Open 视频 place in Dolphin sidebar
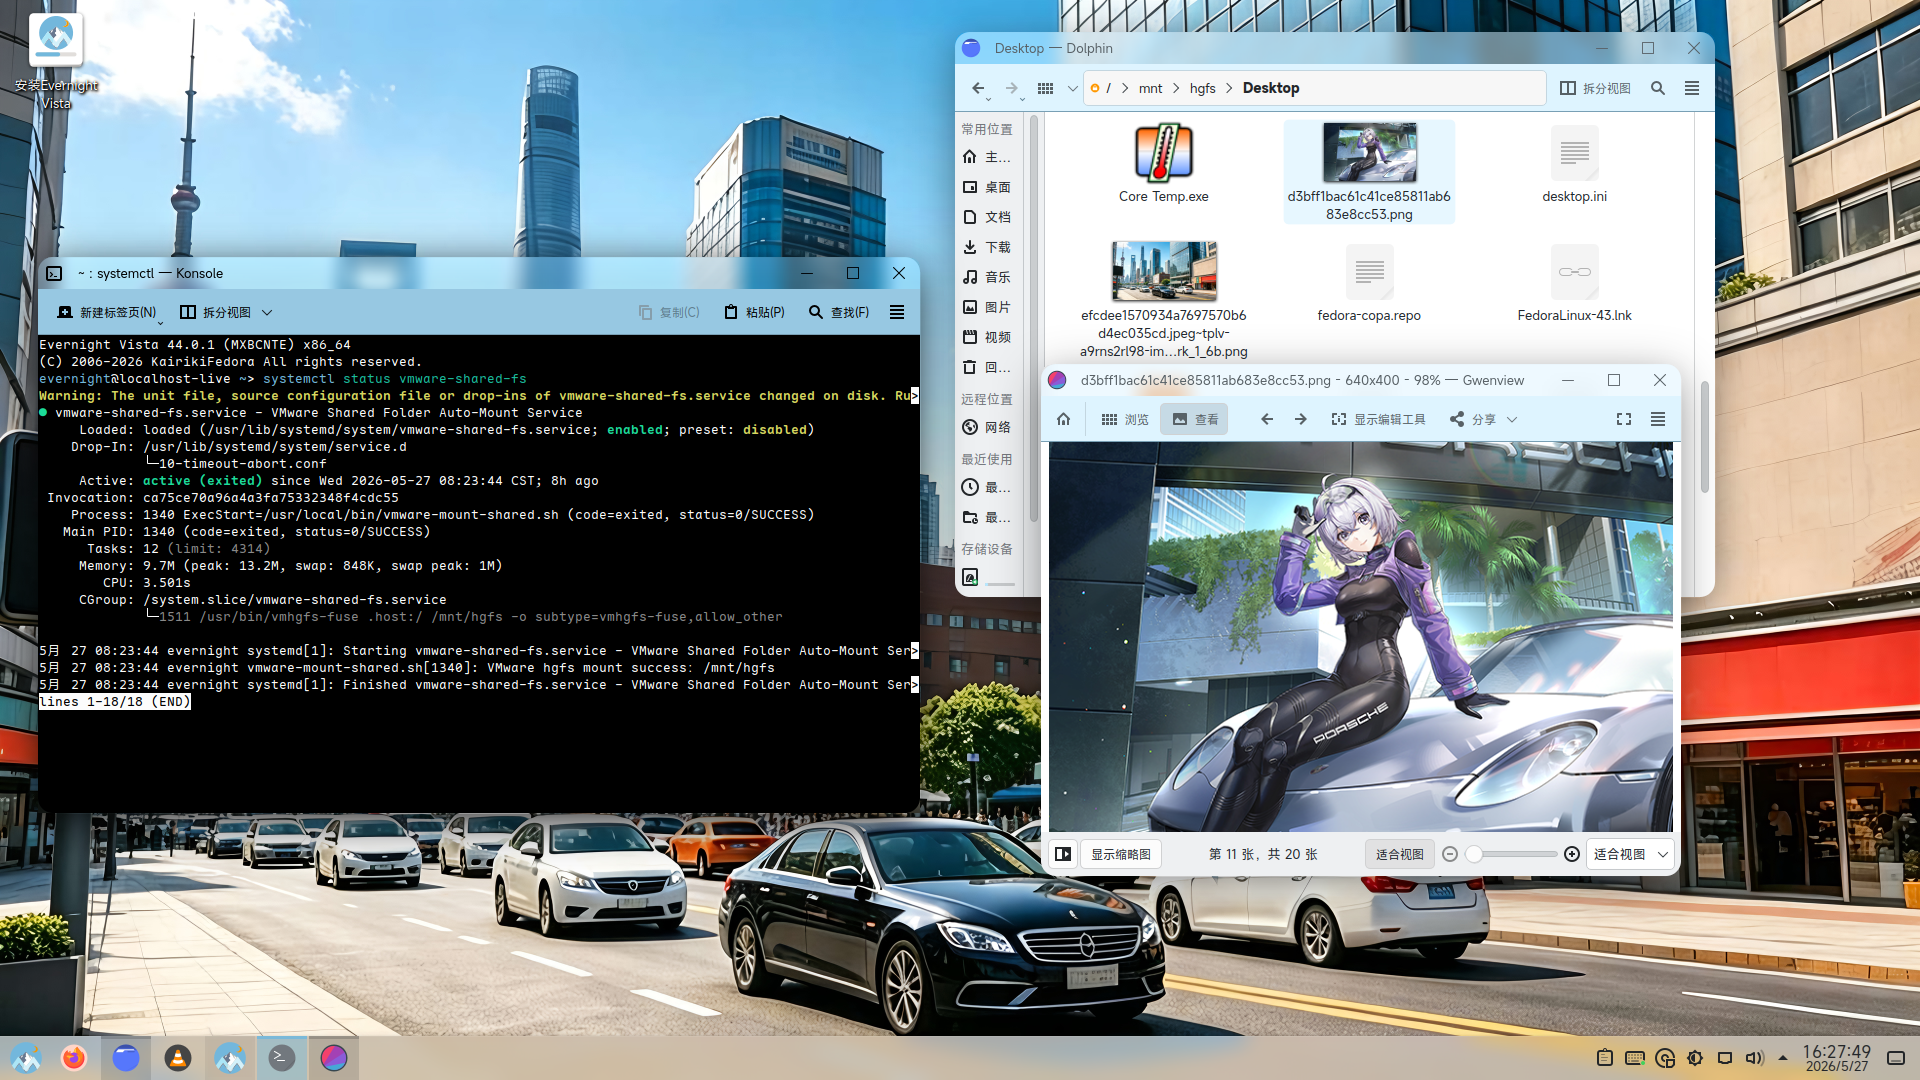1920x1080 pixels. 986,337
